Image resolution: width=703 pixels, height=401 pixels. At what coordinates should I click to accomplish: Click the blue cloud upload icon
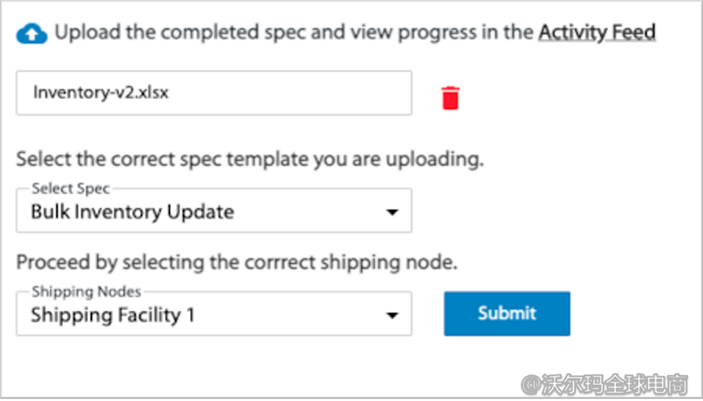tap(32, 33)
